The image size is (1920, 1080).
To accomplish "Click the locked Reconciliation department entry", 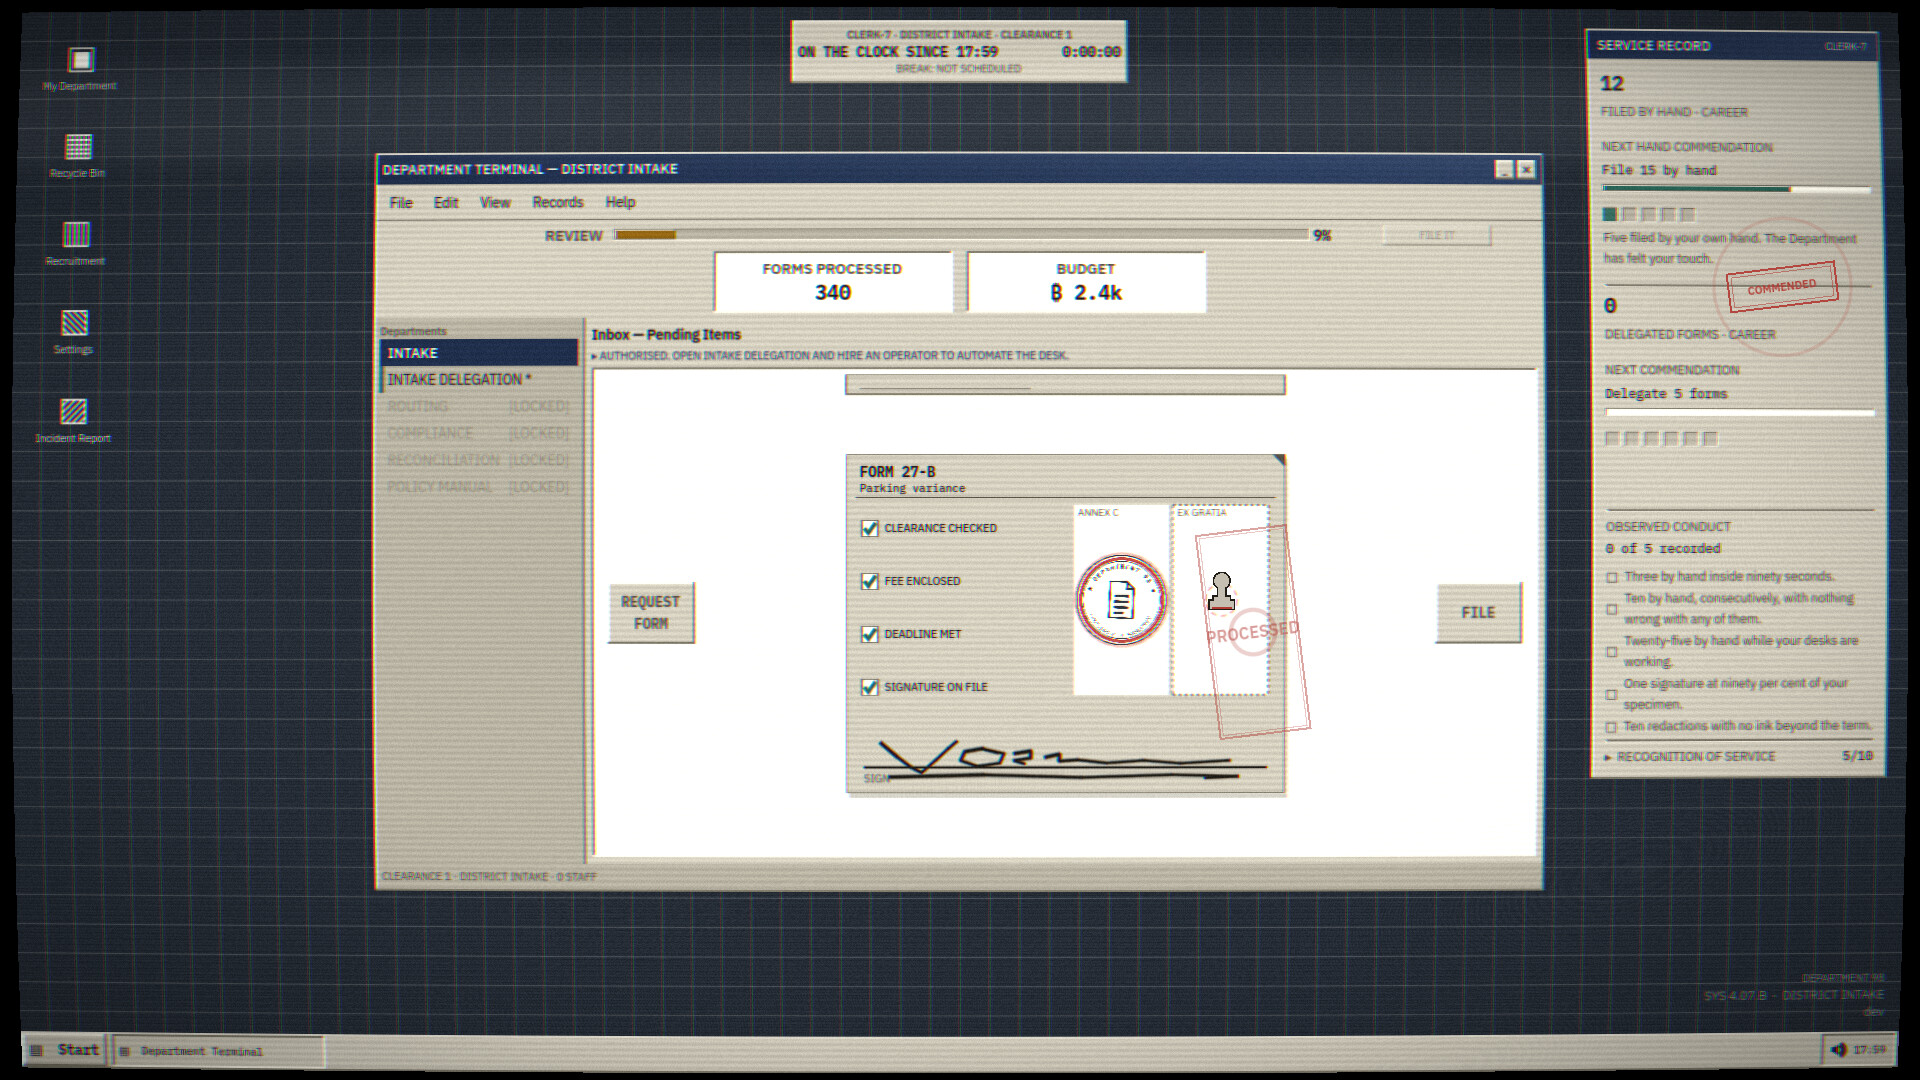I will 479,460.
